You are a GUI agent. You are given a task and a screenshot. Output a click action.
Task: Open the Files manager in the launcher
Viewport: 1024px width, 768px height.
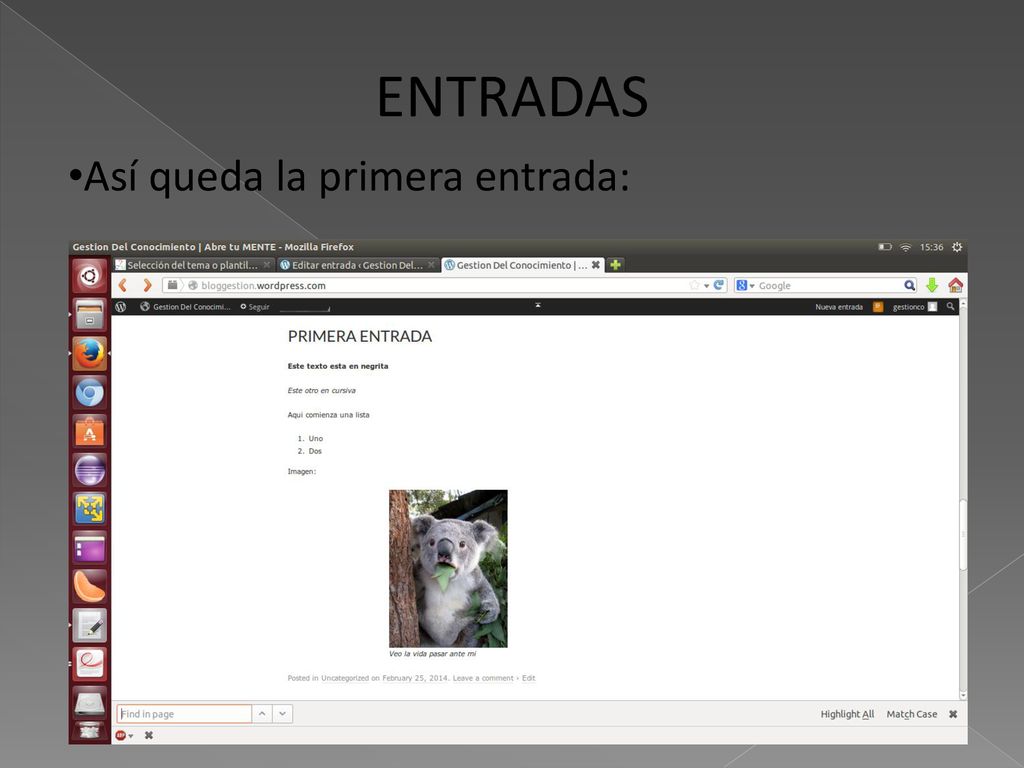click(x=89, y=315)
